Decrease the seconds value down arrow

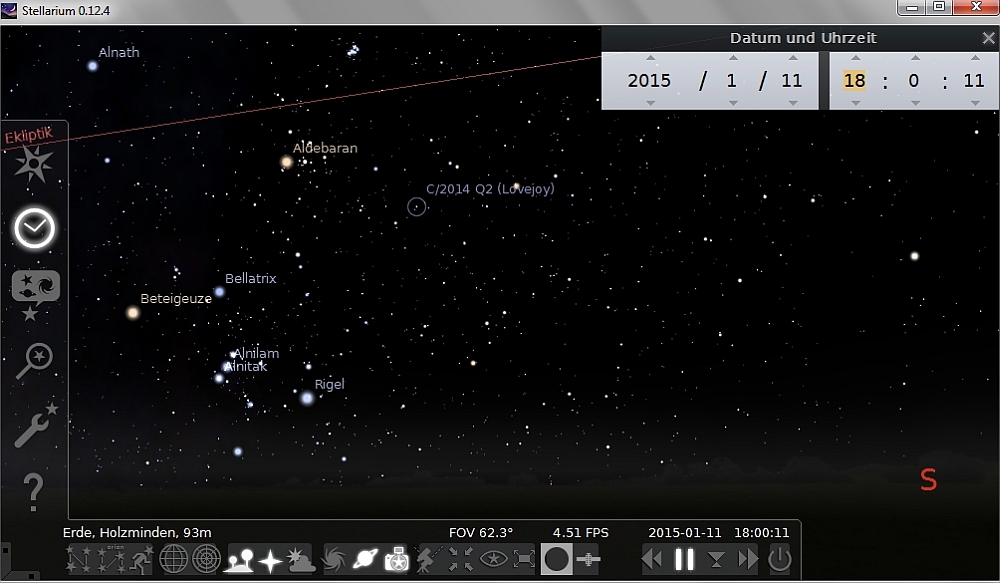click(x=975, y=103)
